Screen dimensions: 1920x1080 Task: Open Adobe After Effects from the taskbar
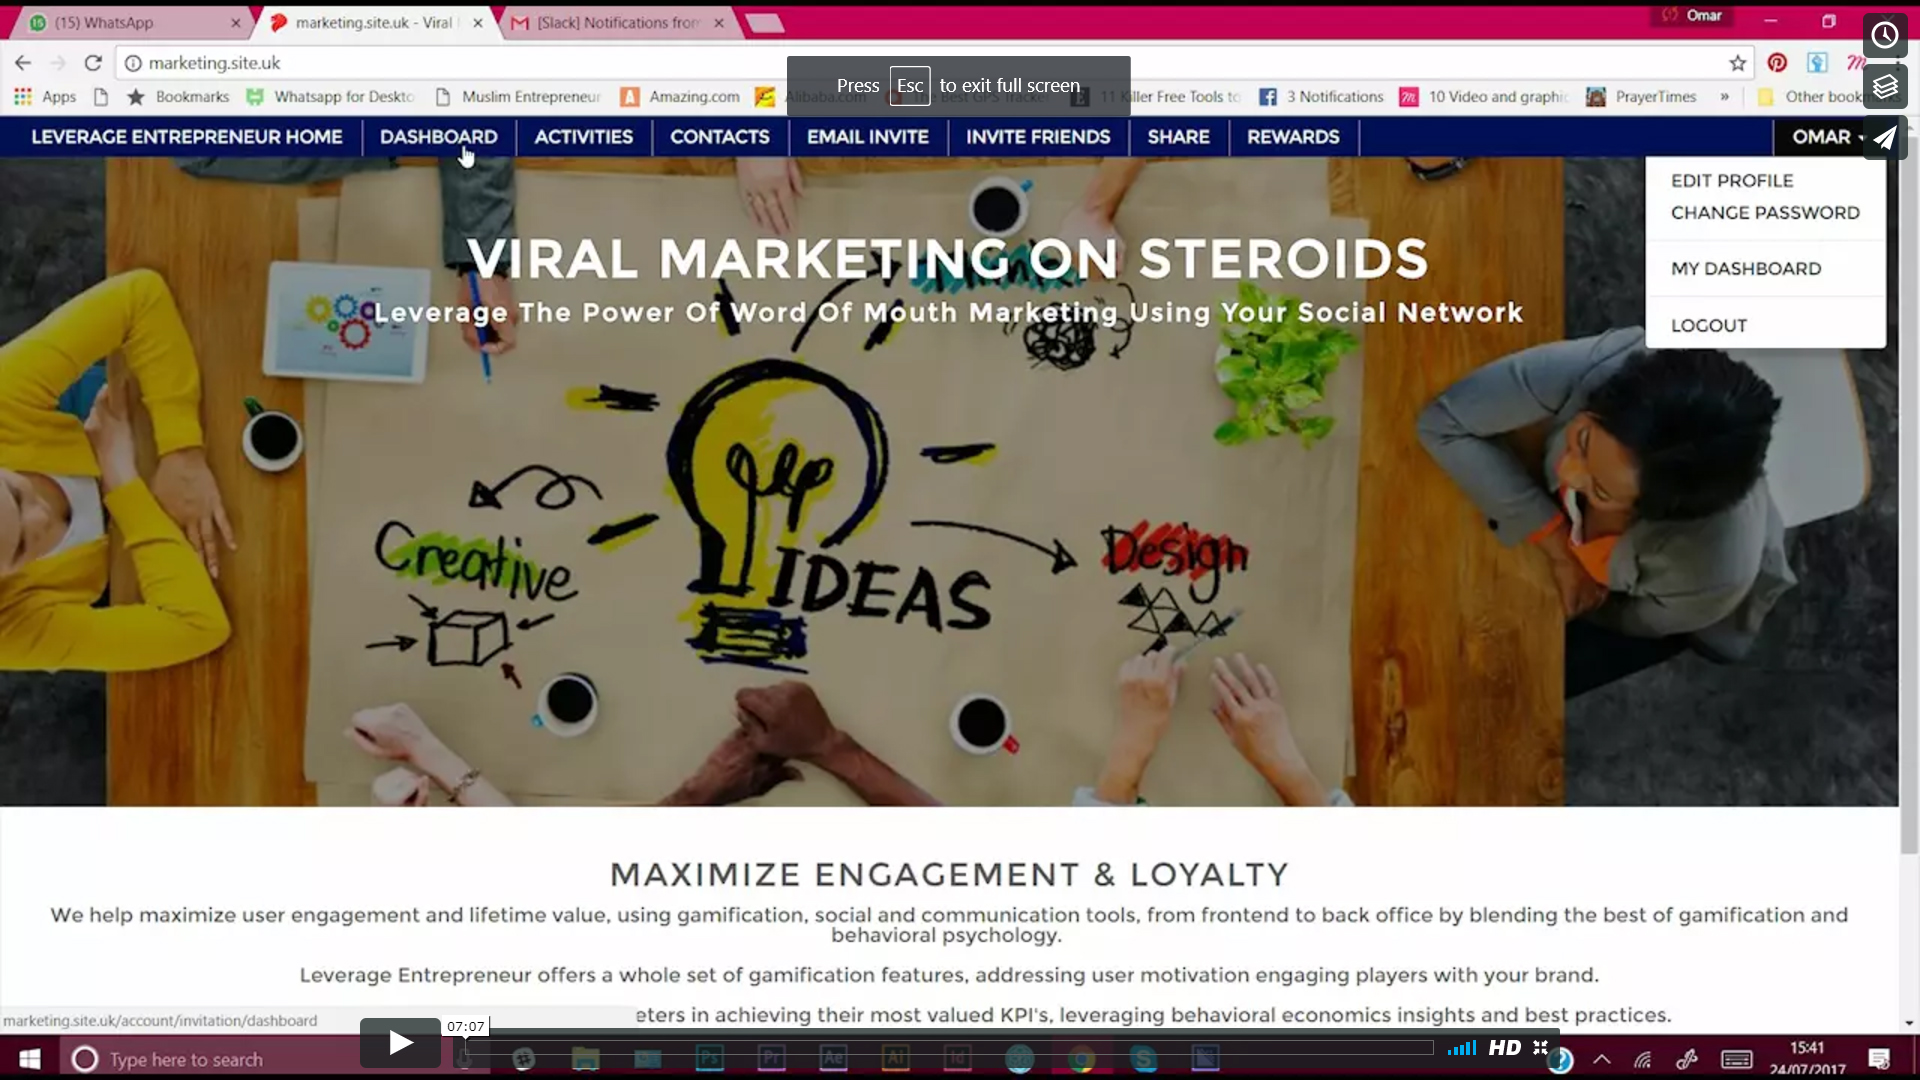tap(834, 1059)
